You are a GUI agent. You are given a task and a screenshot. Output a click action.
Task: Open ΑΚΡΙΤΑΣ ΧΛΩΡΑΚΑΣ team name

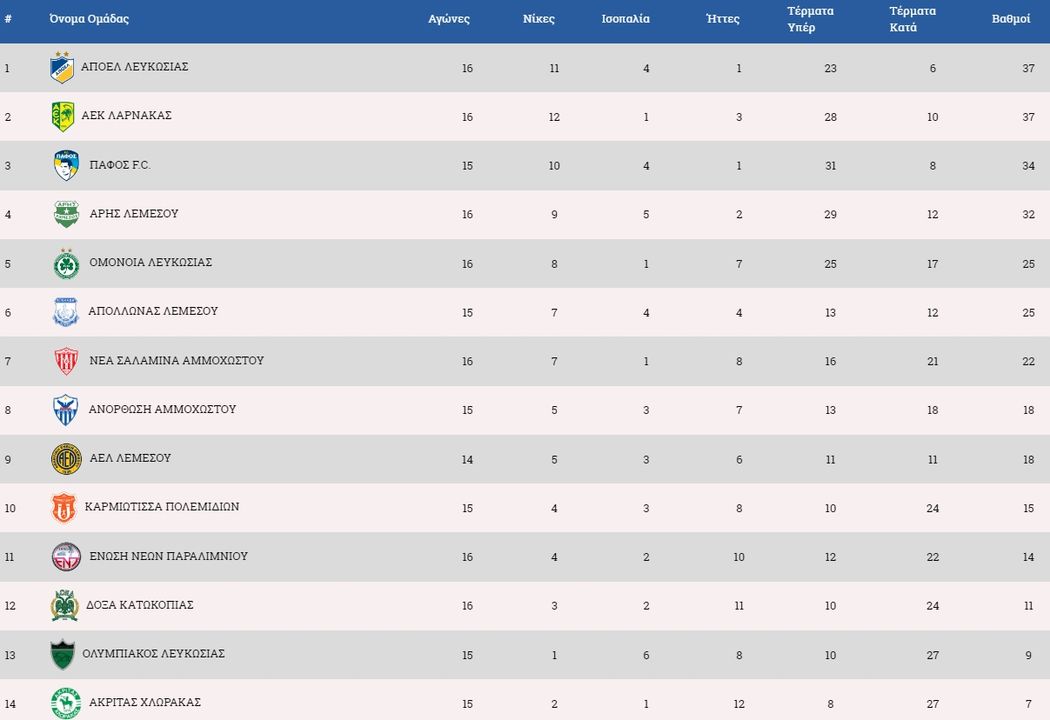145,703
